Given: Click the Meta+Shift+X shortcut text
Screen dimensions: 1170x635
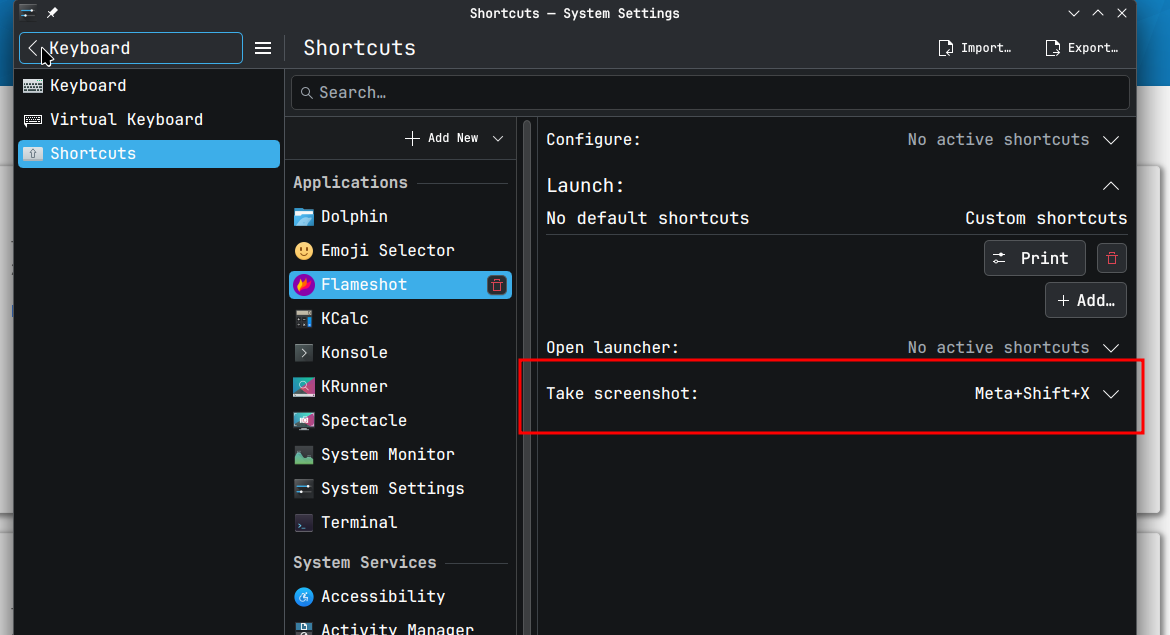Looking at the screenshot, I should point(1032,394).
